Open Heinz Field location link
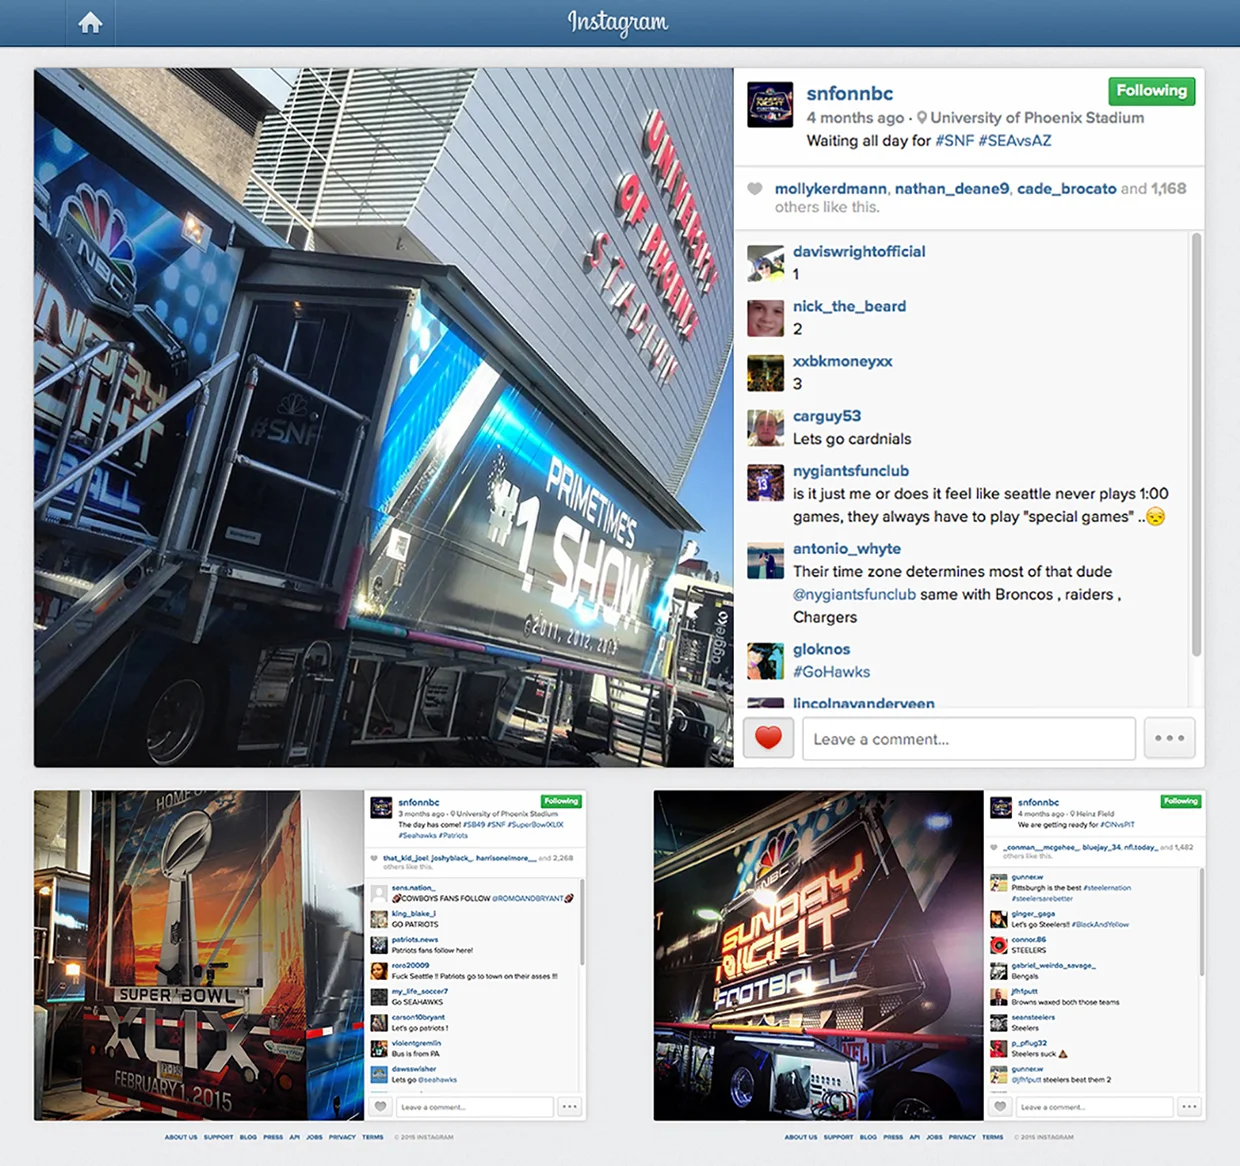The image size is (1240, 1166). pos(1095,814)
